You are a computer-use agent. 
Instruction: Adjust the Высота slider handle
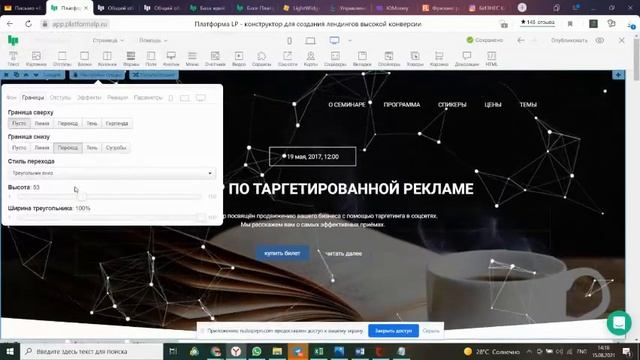(x=82, y=196)
